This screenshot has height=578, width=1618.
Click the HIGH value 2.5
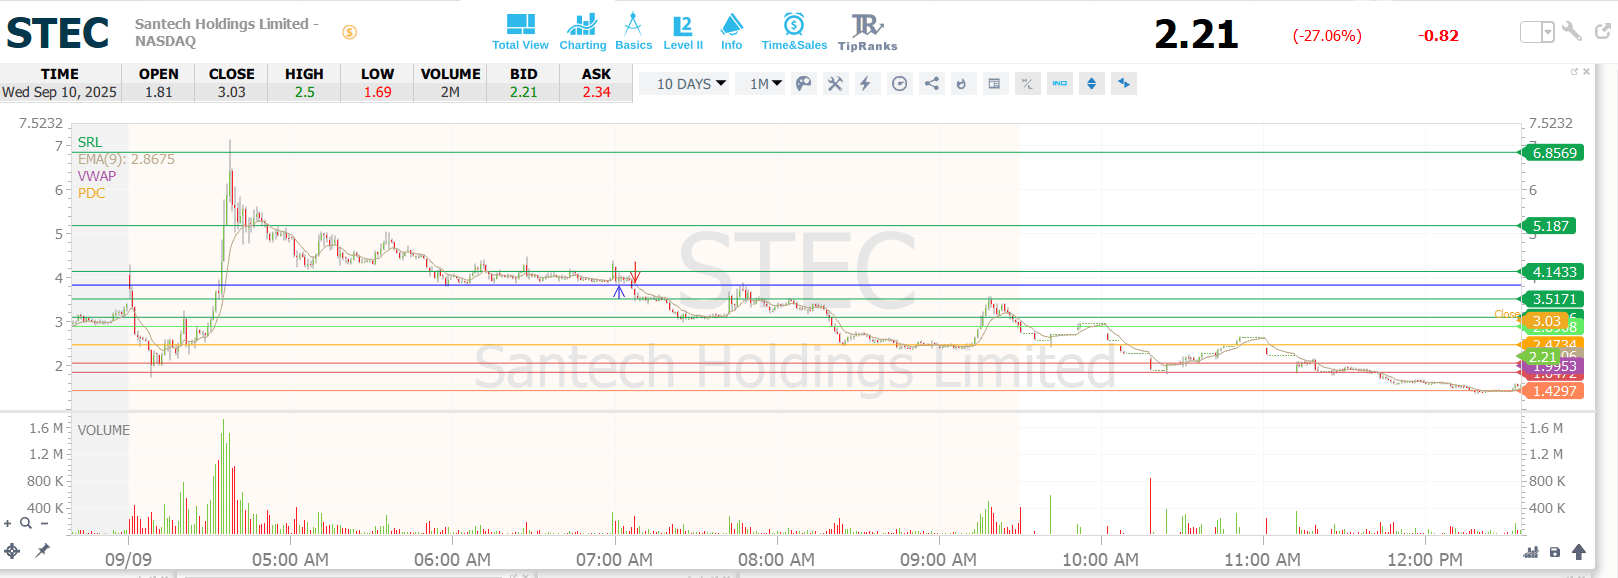pyautogui.click(x=304, y=92)
